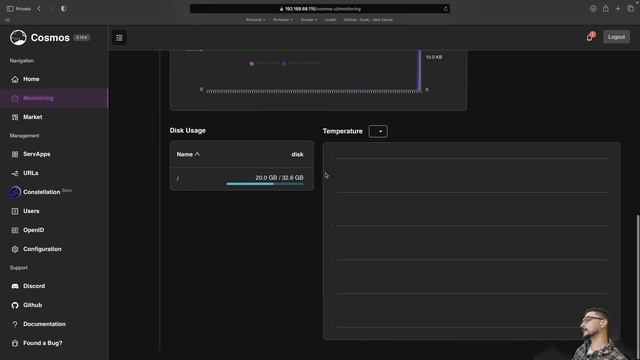Screen dimensions: 640x360
Task: Click the ServApps grid icon
Action: [x=15, y=154]
